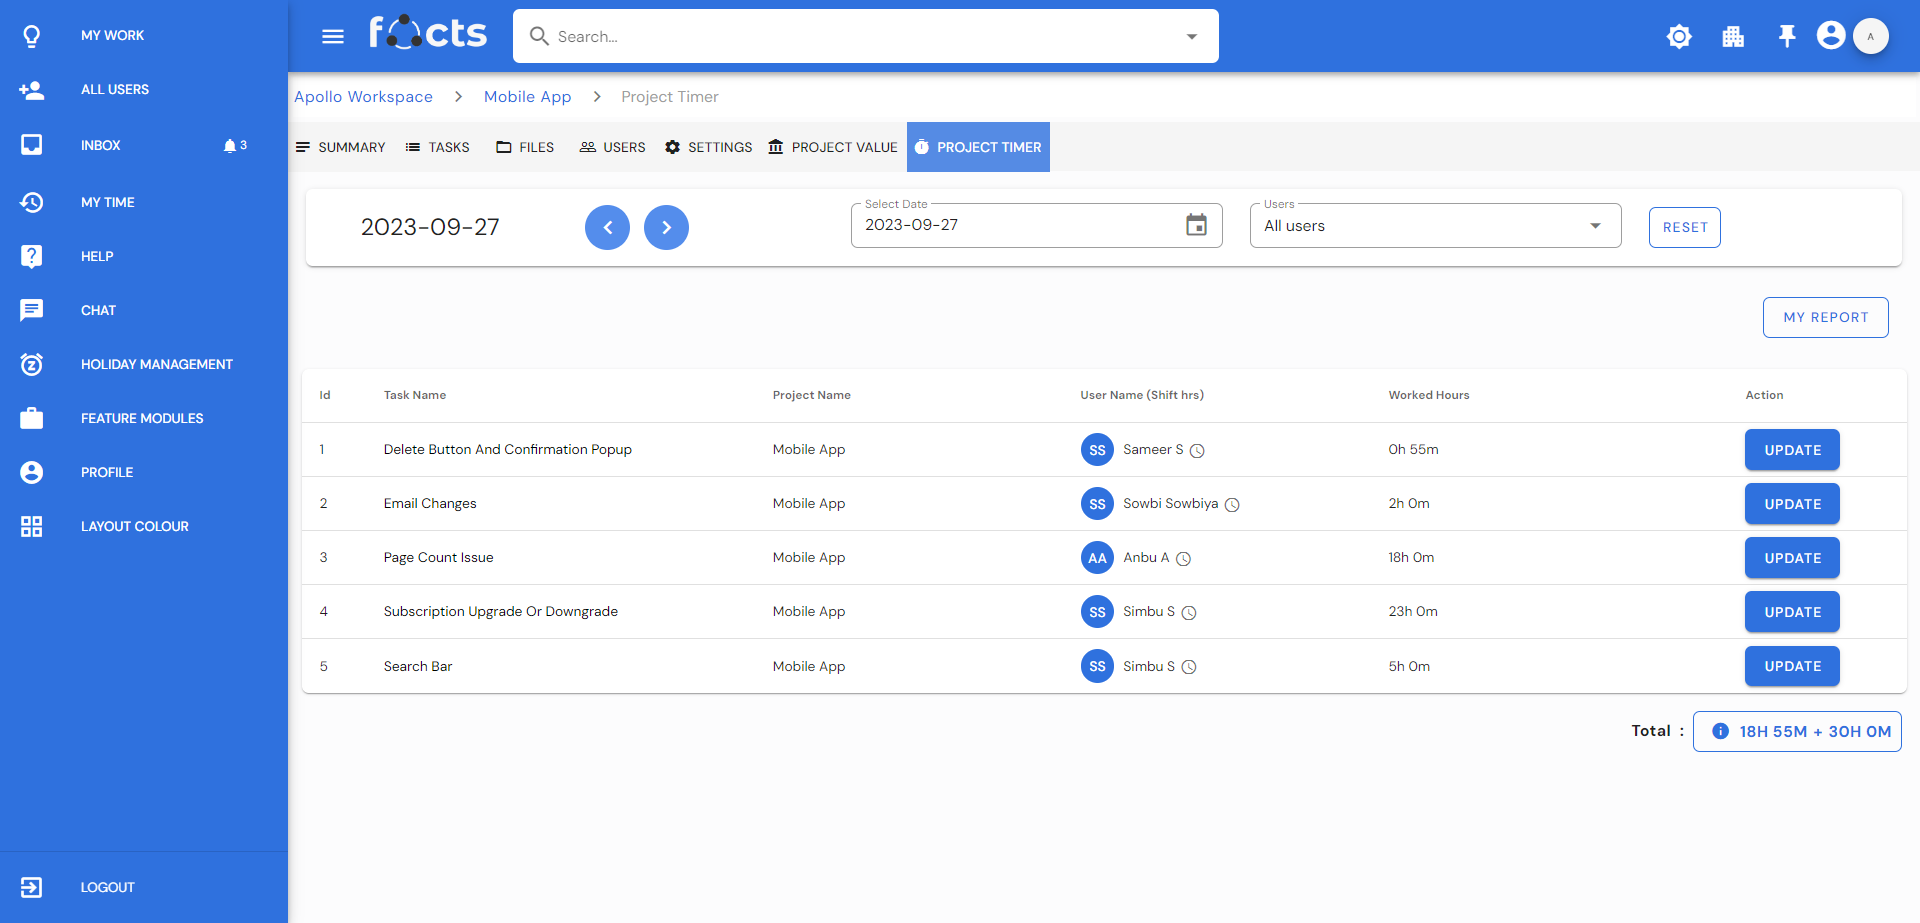Click the hamburger menu icon
The height and width of the screenshot is (923, 1920).
(x=333, y=37)
